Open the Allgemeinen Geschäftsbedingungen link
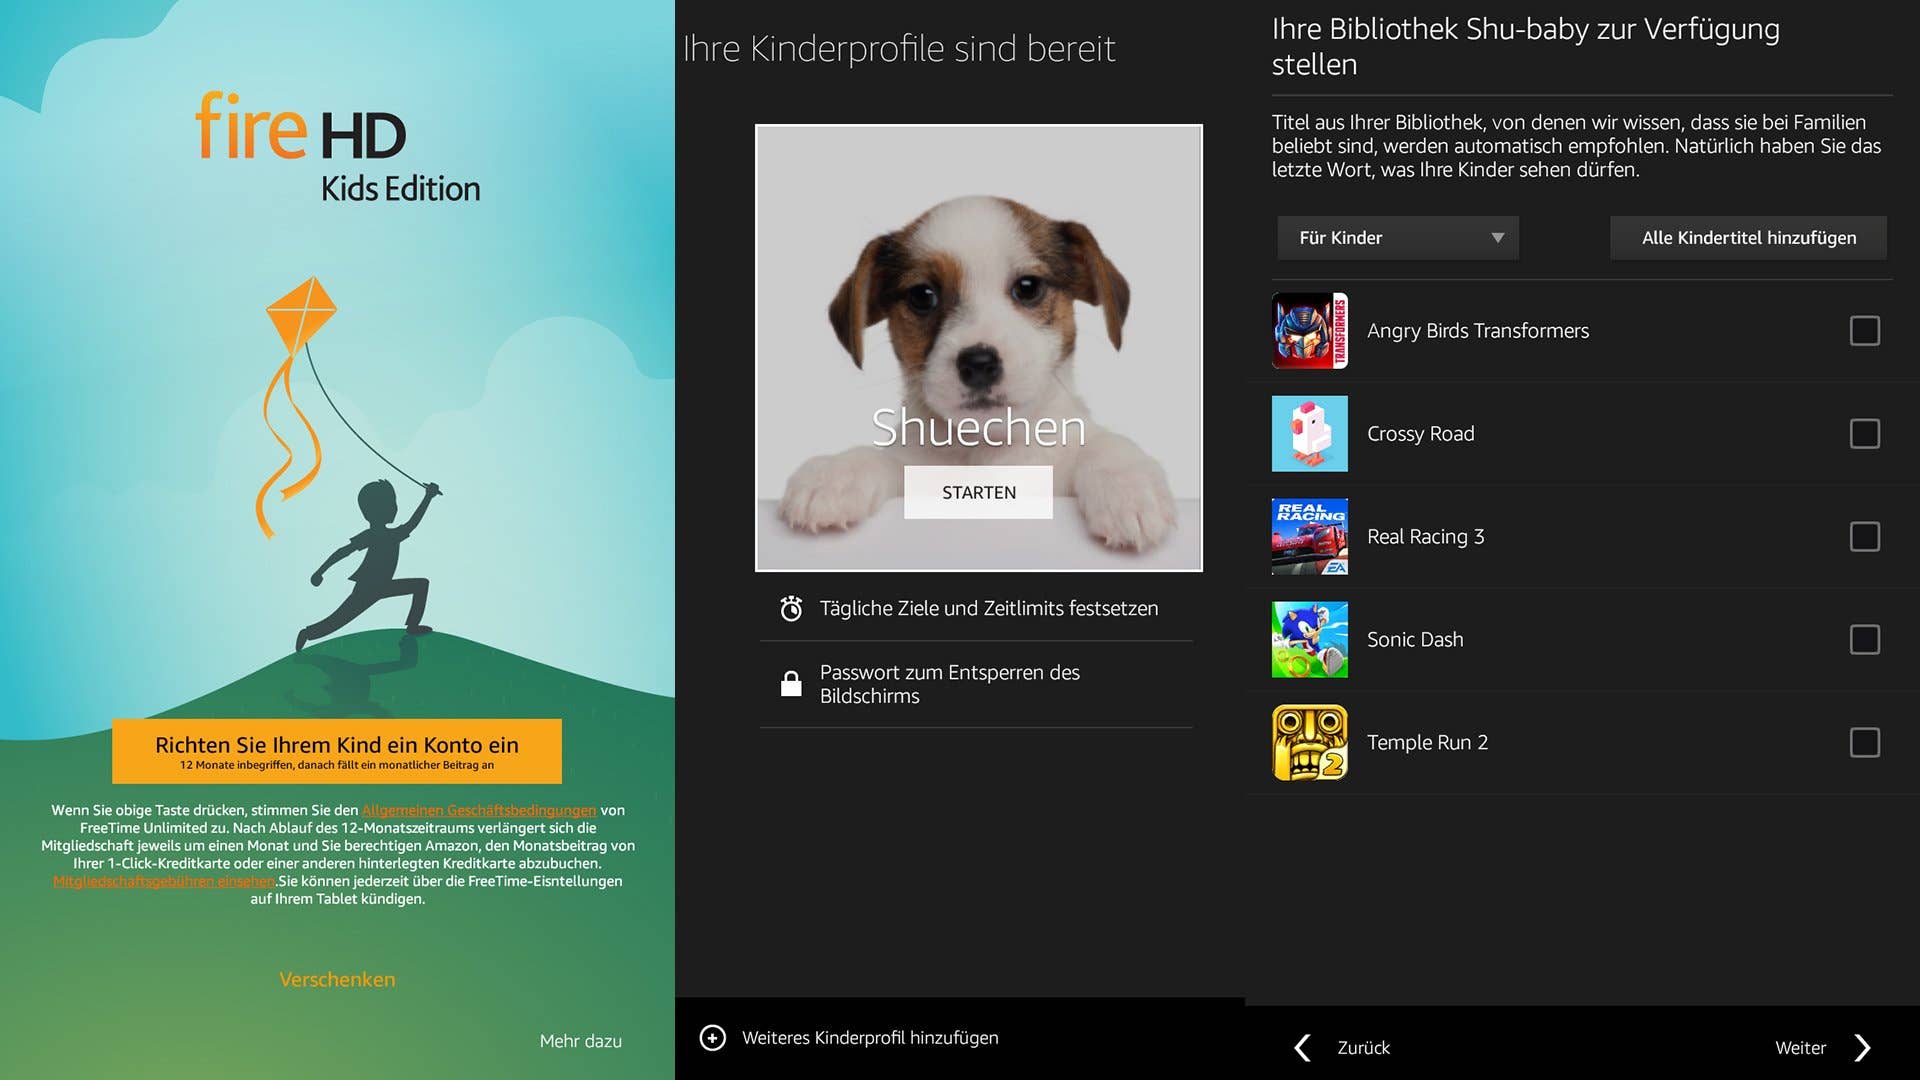Screen dimensions: 1920x1080 click(478, 810)
